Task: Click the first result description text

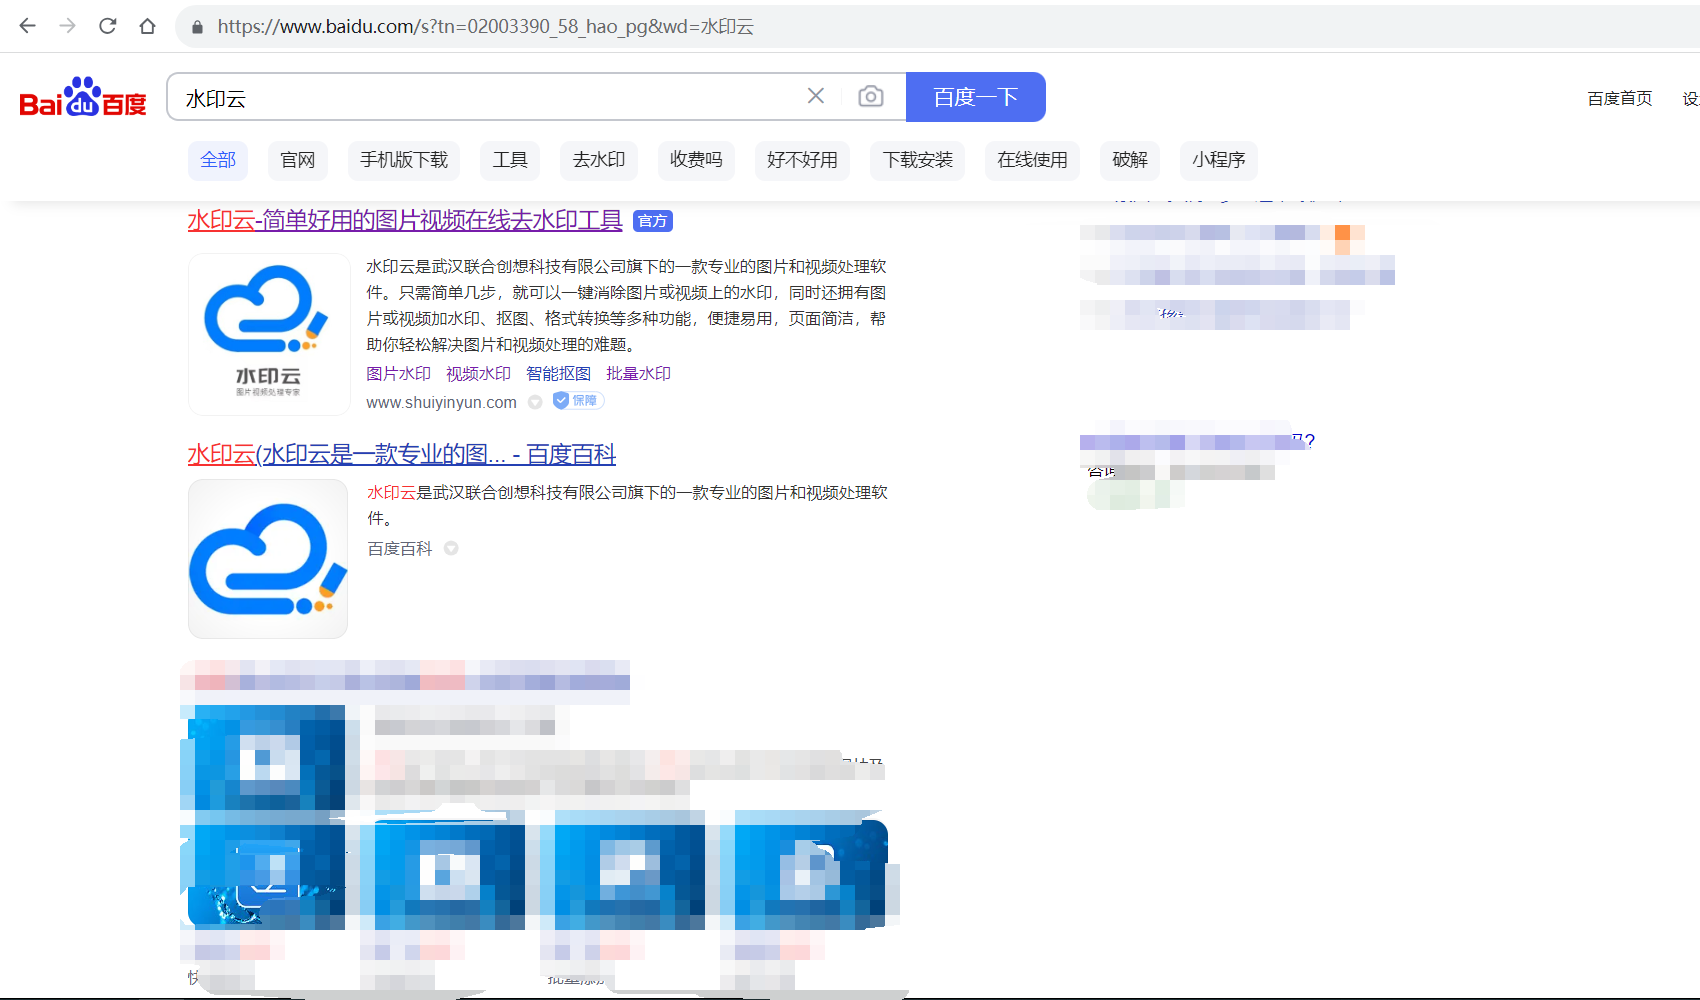Action: 626,305
